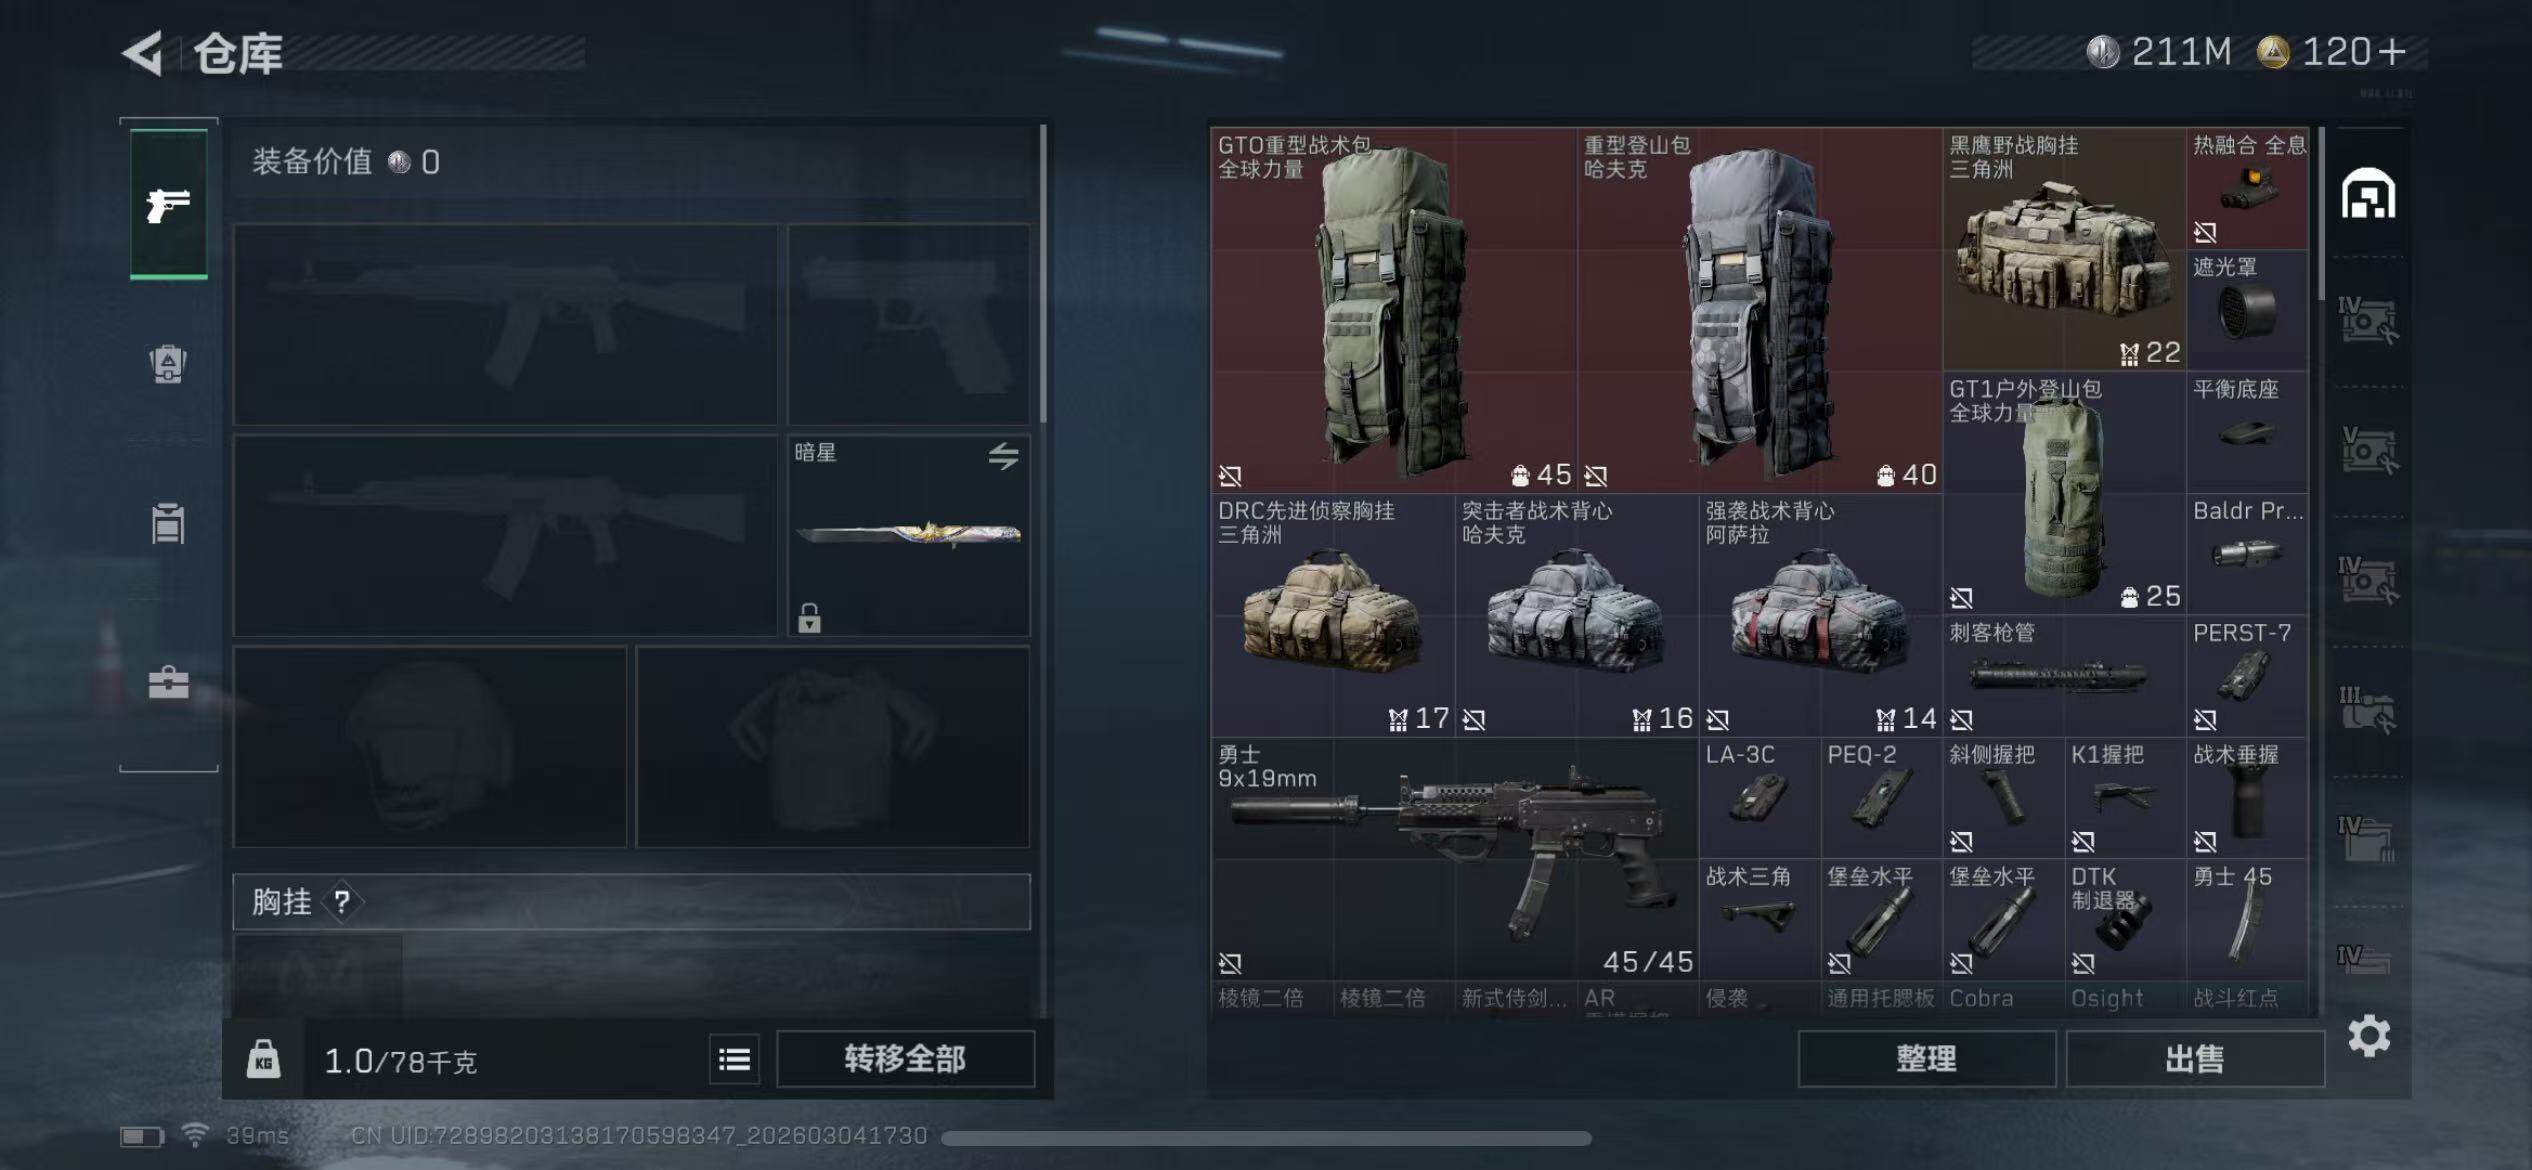This screenshot has height=1170, width=2532.
Task: Select the weapons pistol tab in sidebar
Action: pyautogui.click(x=168, y=203)
